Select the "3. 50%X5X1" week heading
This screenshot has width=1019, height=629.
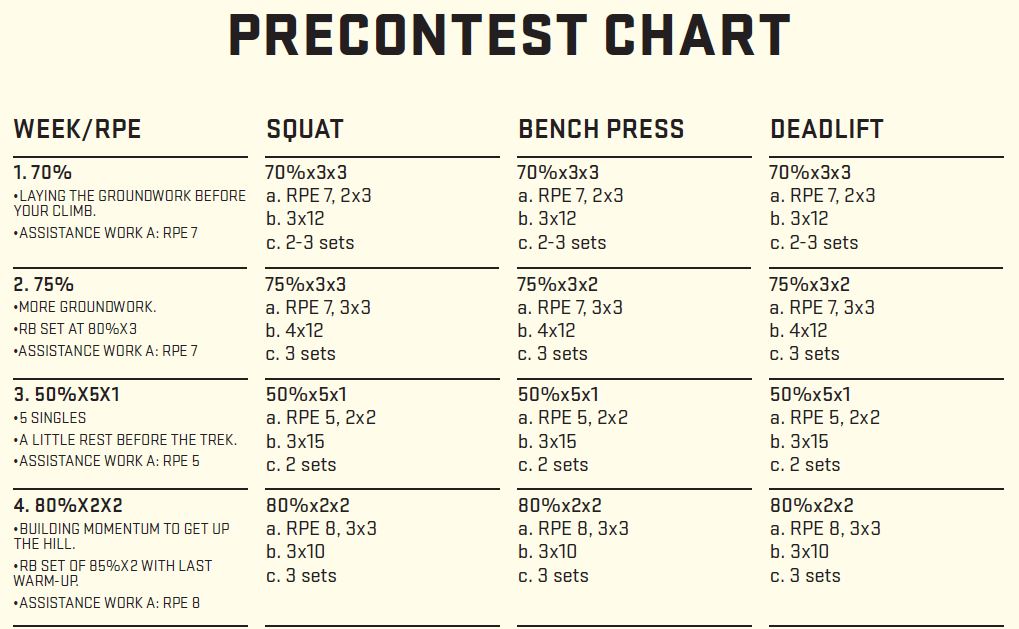coord(68,394)
